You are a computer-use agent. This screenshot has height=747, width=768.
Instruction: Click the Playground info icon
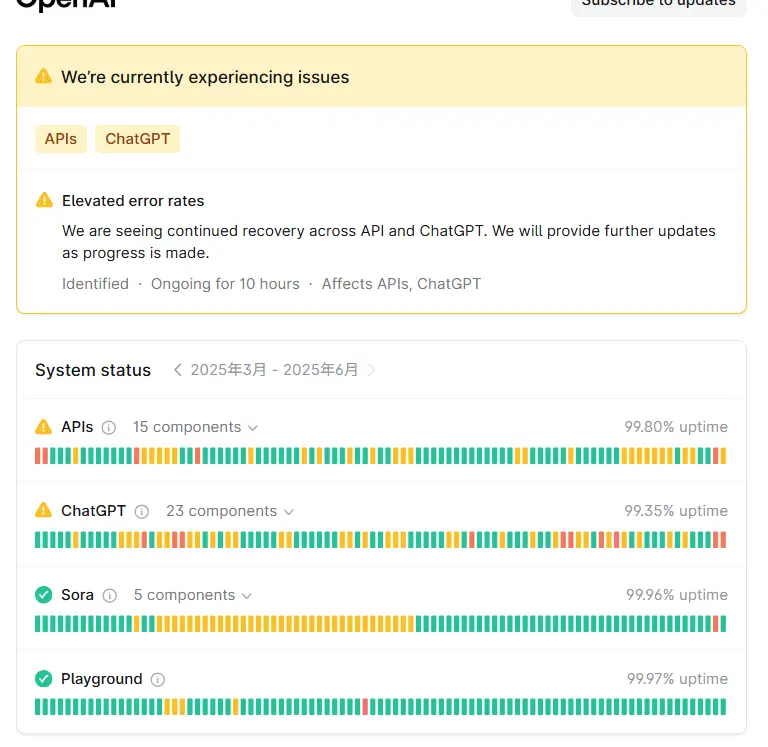tap(158, 679)
